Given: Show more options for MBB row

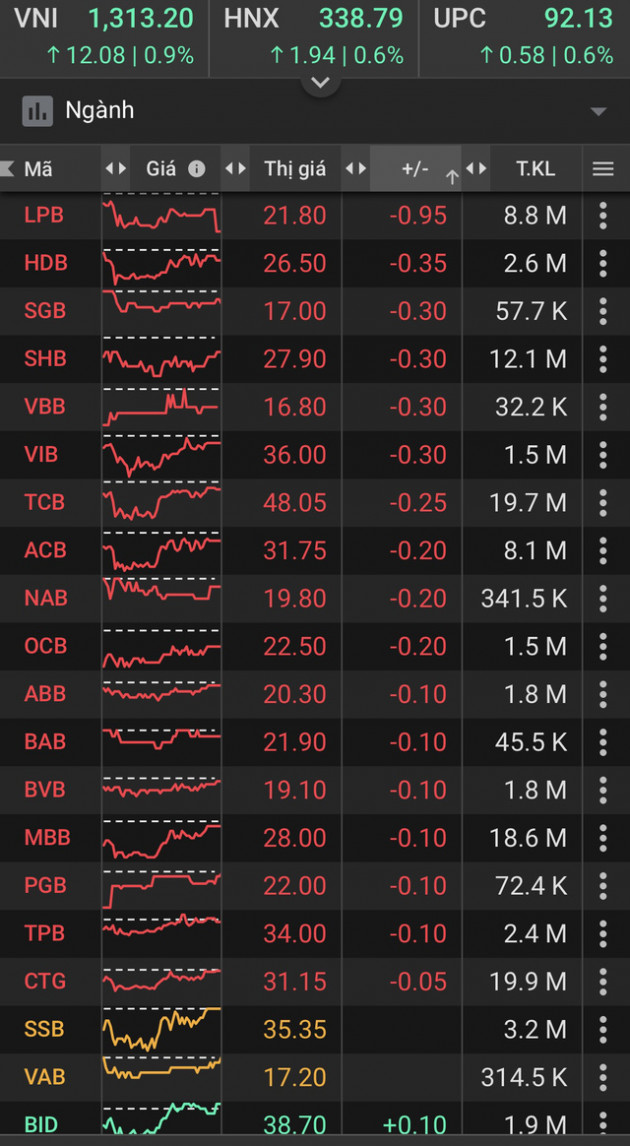Looking at the screenshot, I should click(603, 837).
